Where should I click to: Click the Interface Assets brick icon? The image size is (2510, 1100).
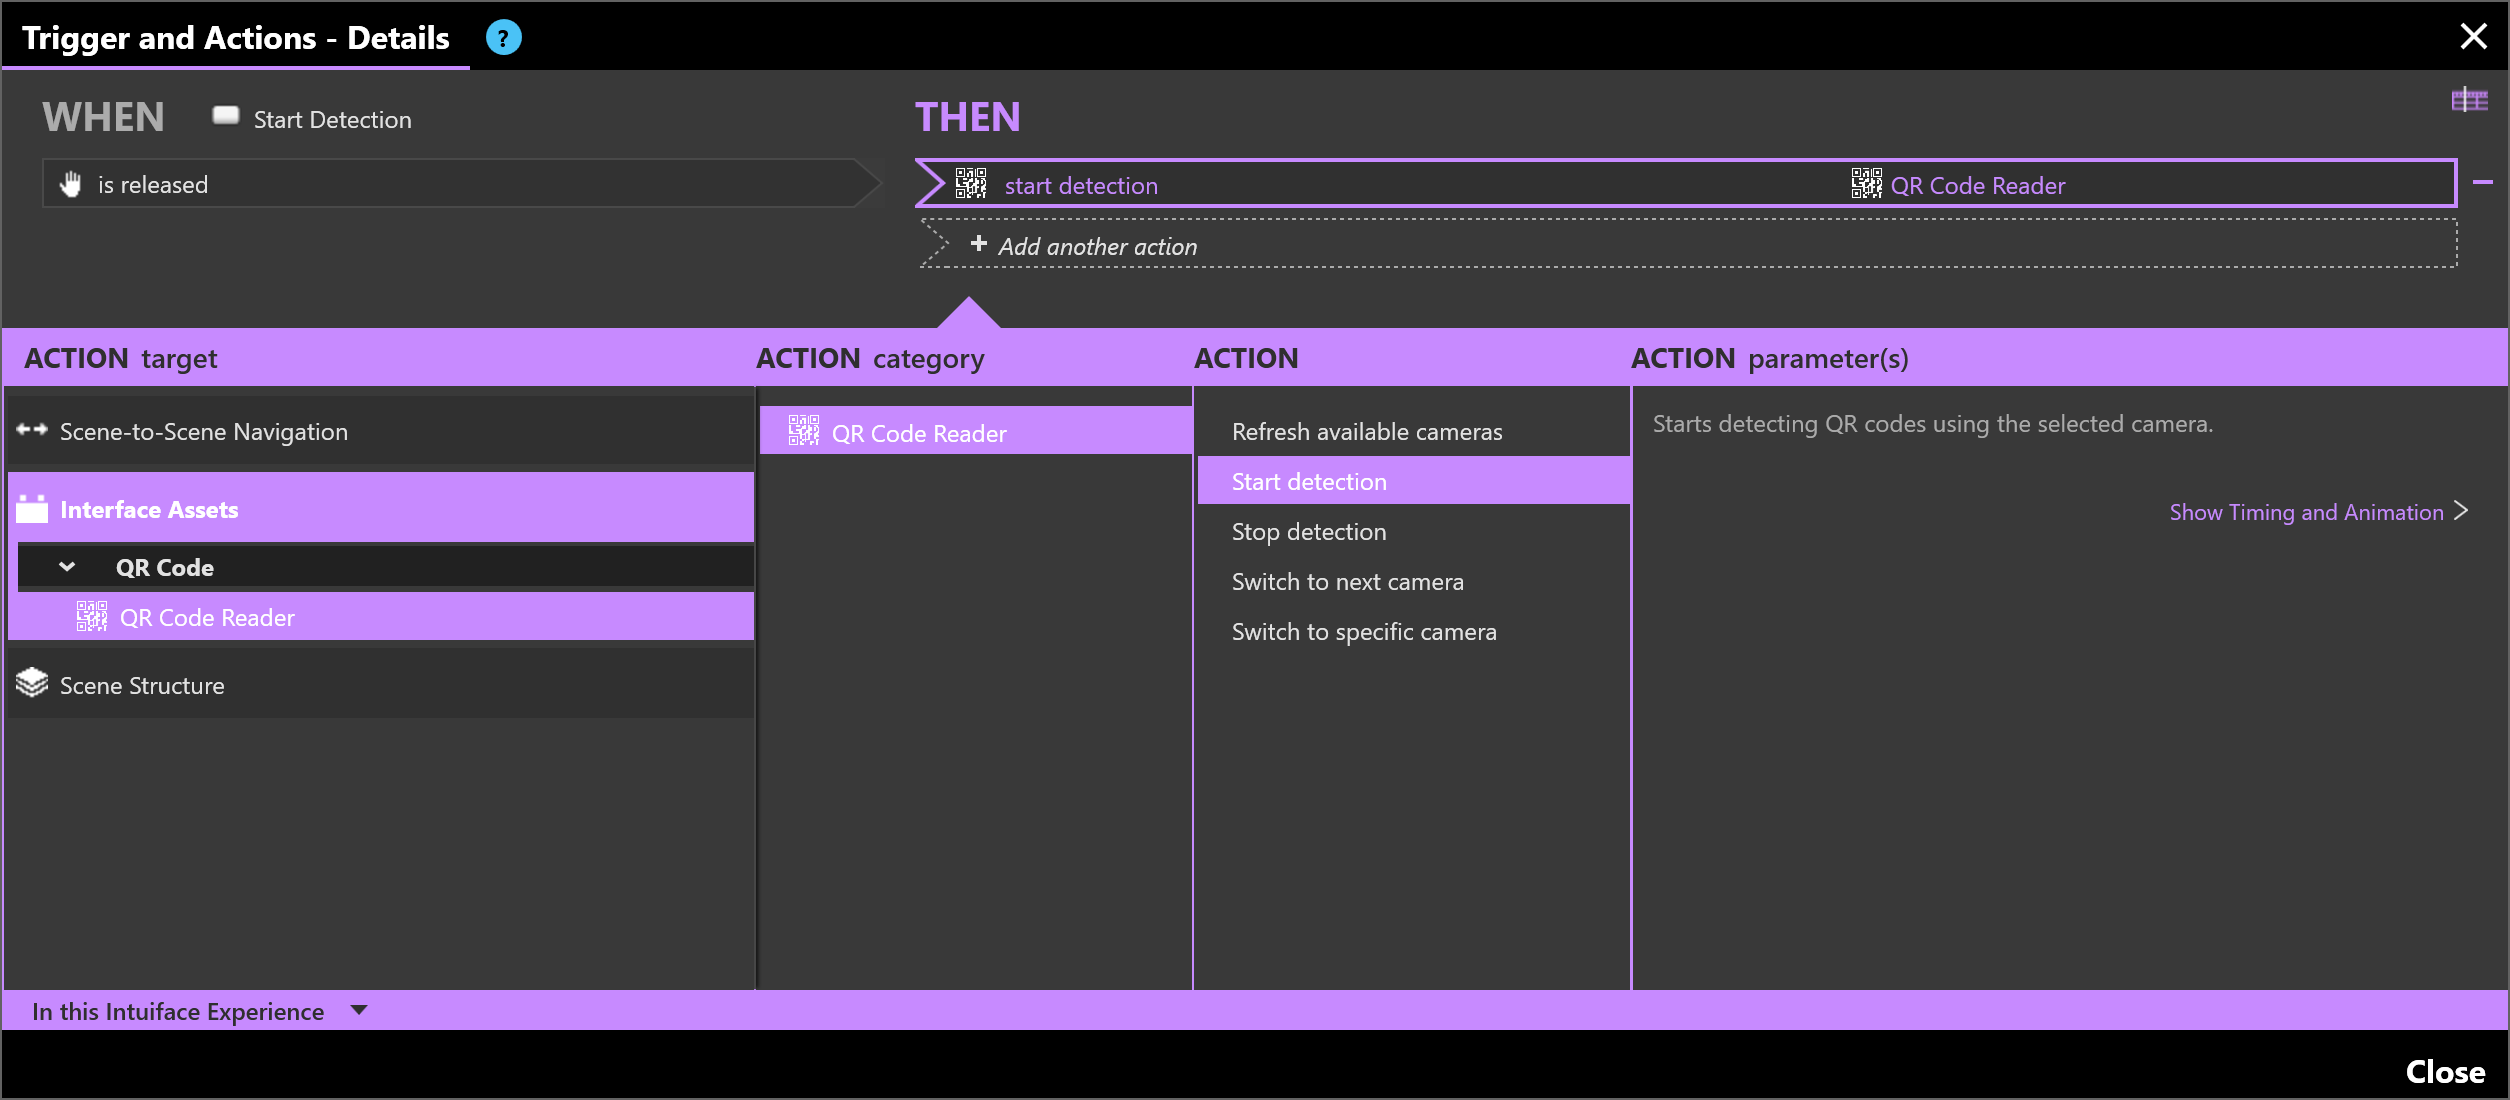pos(32,509)
